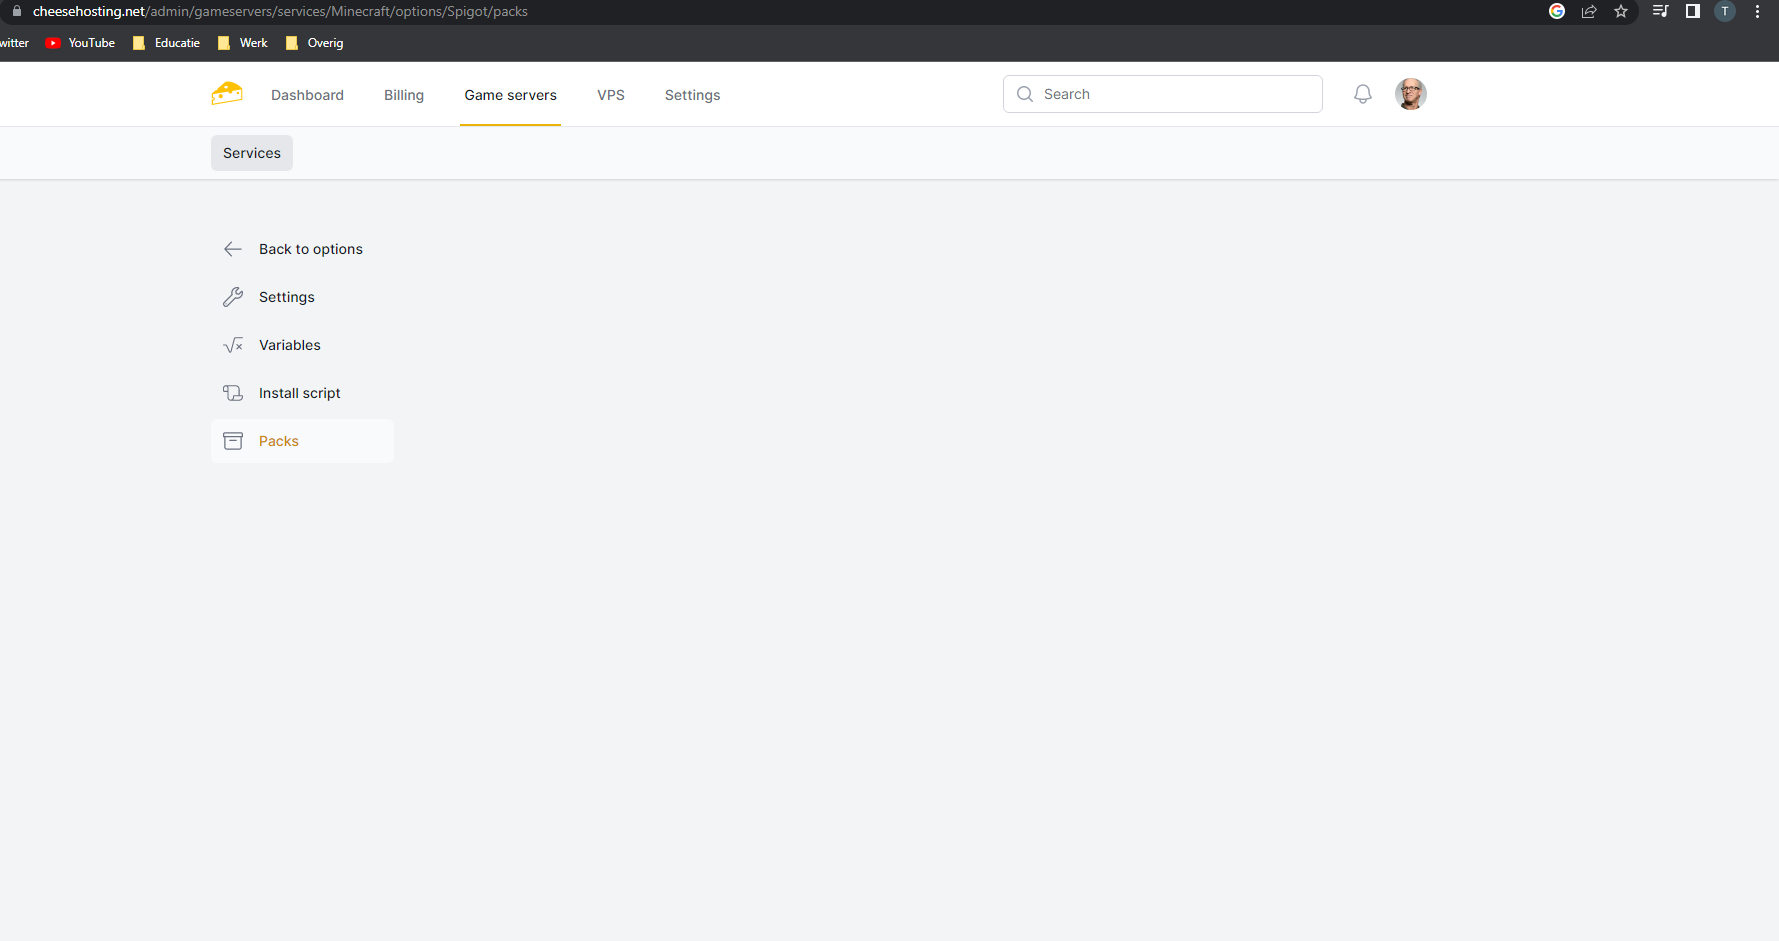Click the Install script scroll icon
Image resolution: width=1779 pixels, height=941 pixels.
coord(233,393)
